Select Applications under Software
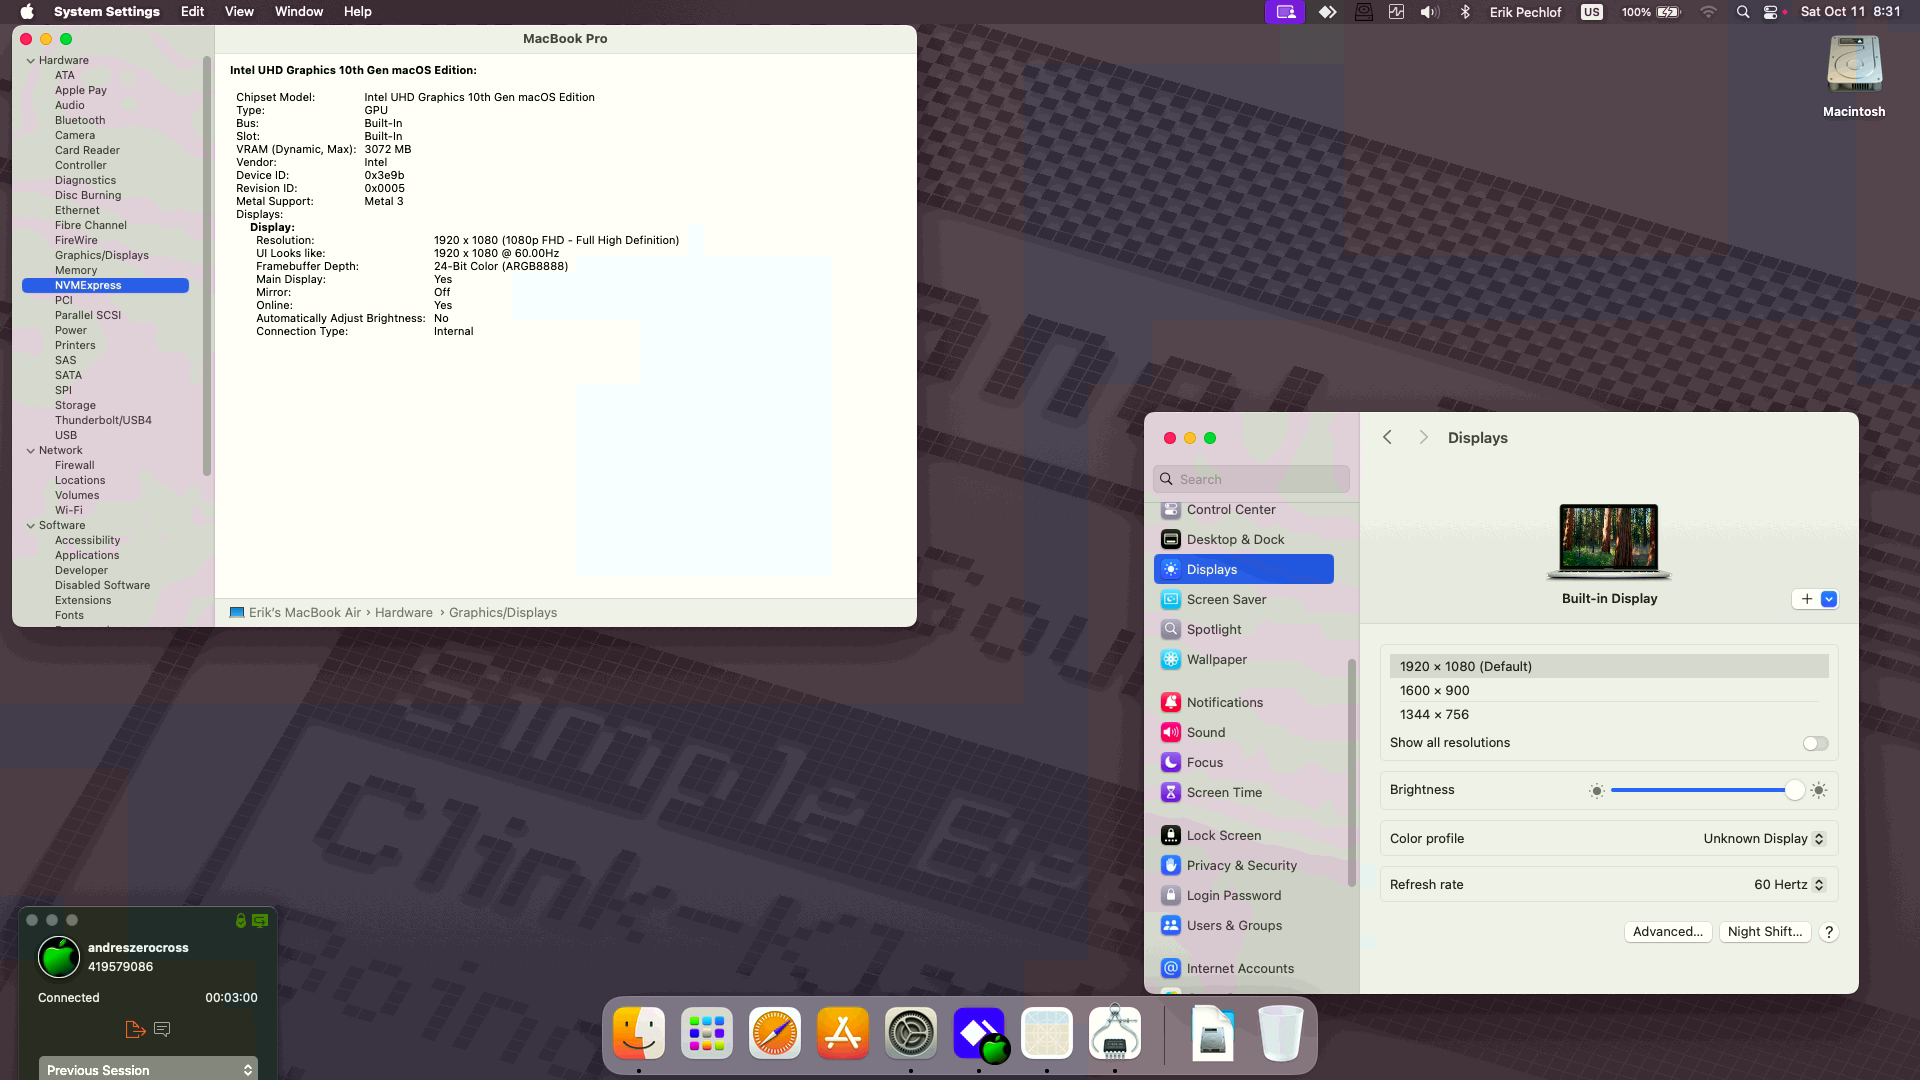 tap(87, 556)
